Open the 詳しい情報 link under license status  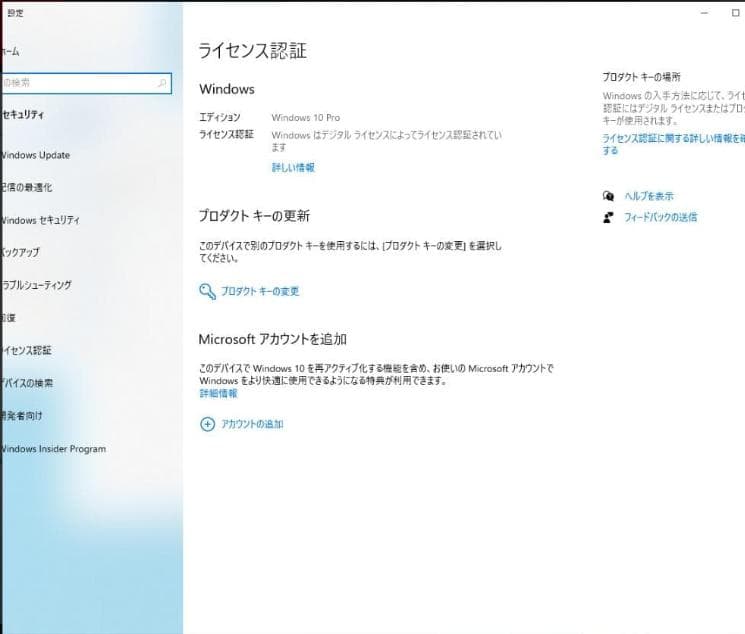coord(293,167)
